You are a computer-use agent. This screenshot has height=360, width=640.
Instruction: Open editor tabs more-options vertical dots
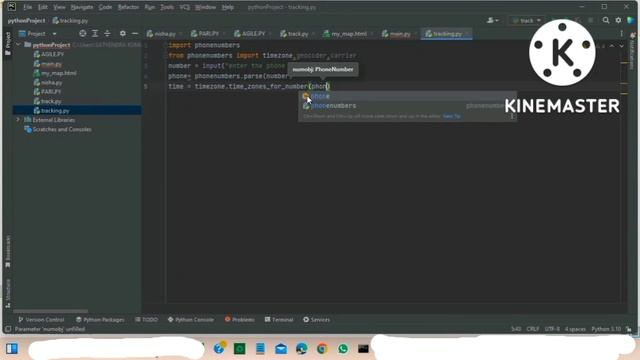pos(621,34)
